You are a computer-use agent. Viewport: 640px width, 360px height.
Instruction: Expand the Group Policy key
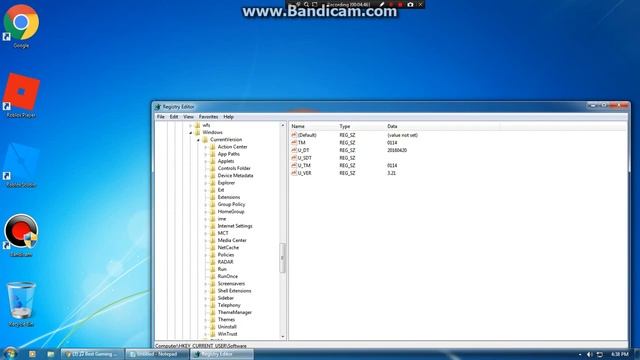coord(206,204)
